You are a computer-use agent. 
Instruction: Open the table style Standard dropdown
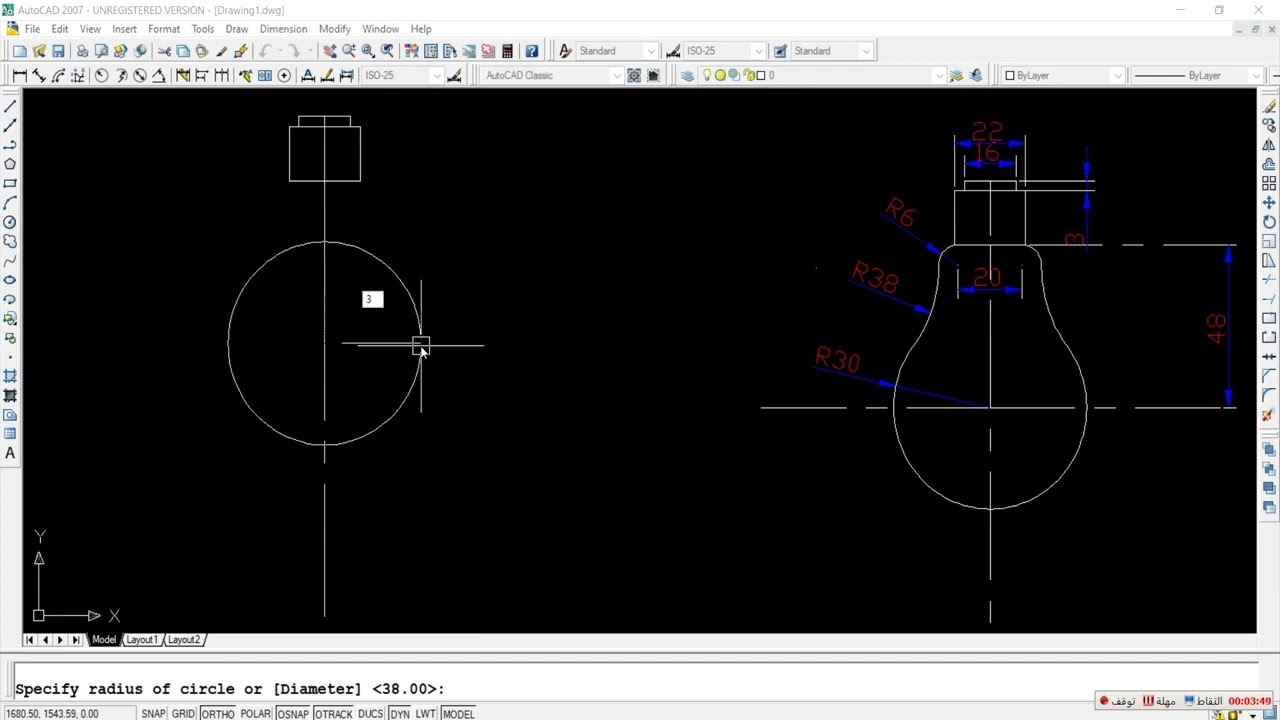point(866,51)
